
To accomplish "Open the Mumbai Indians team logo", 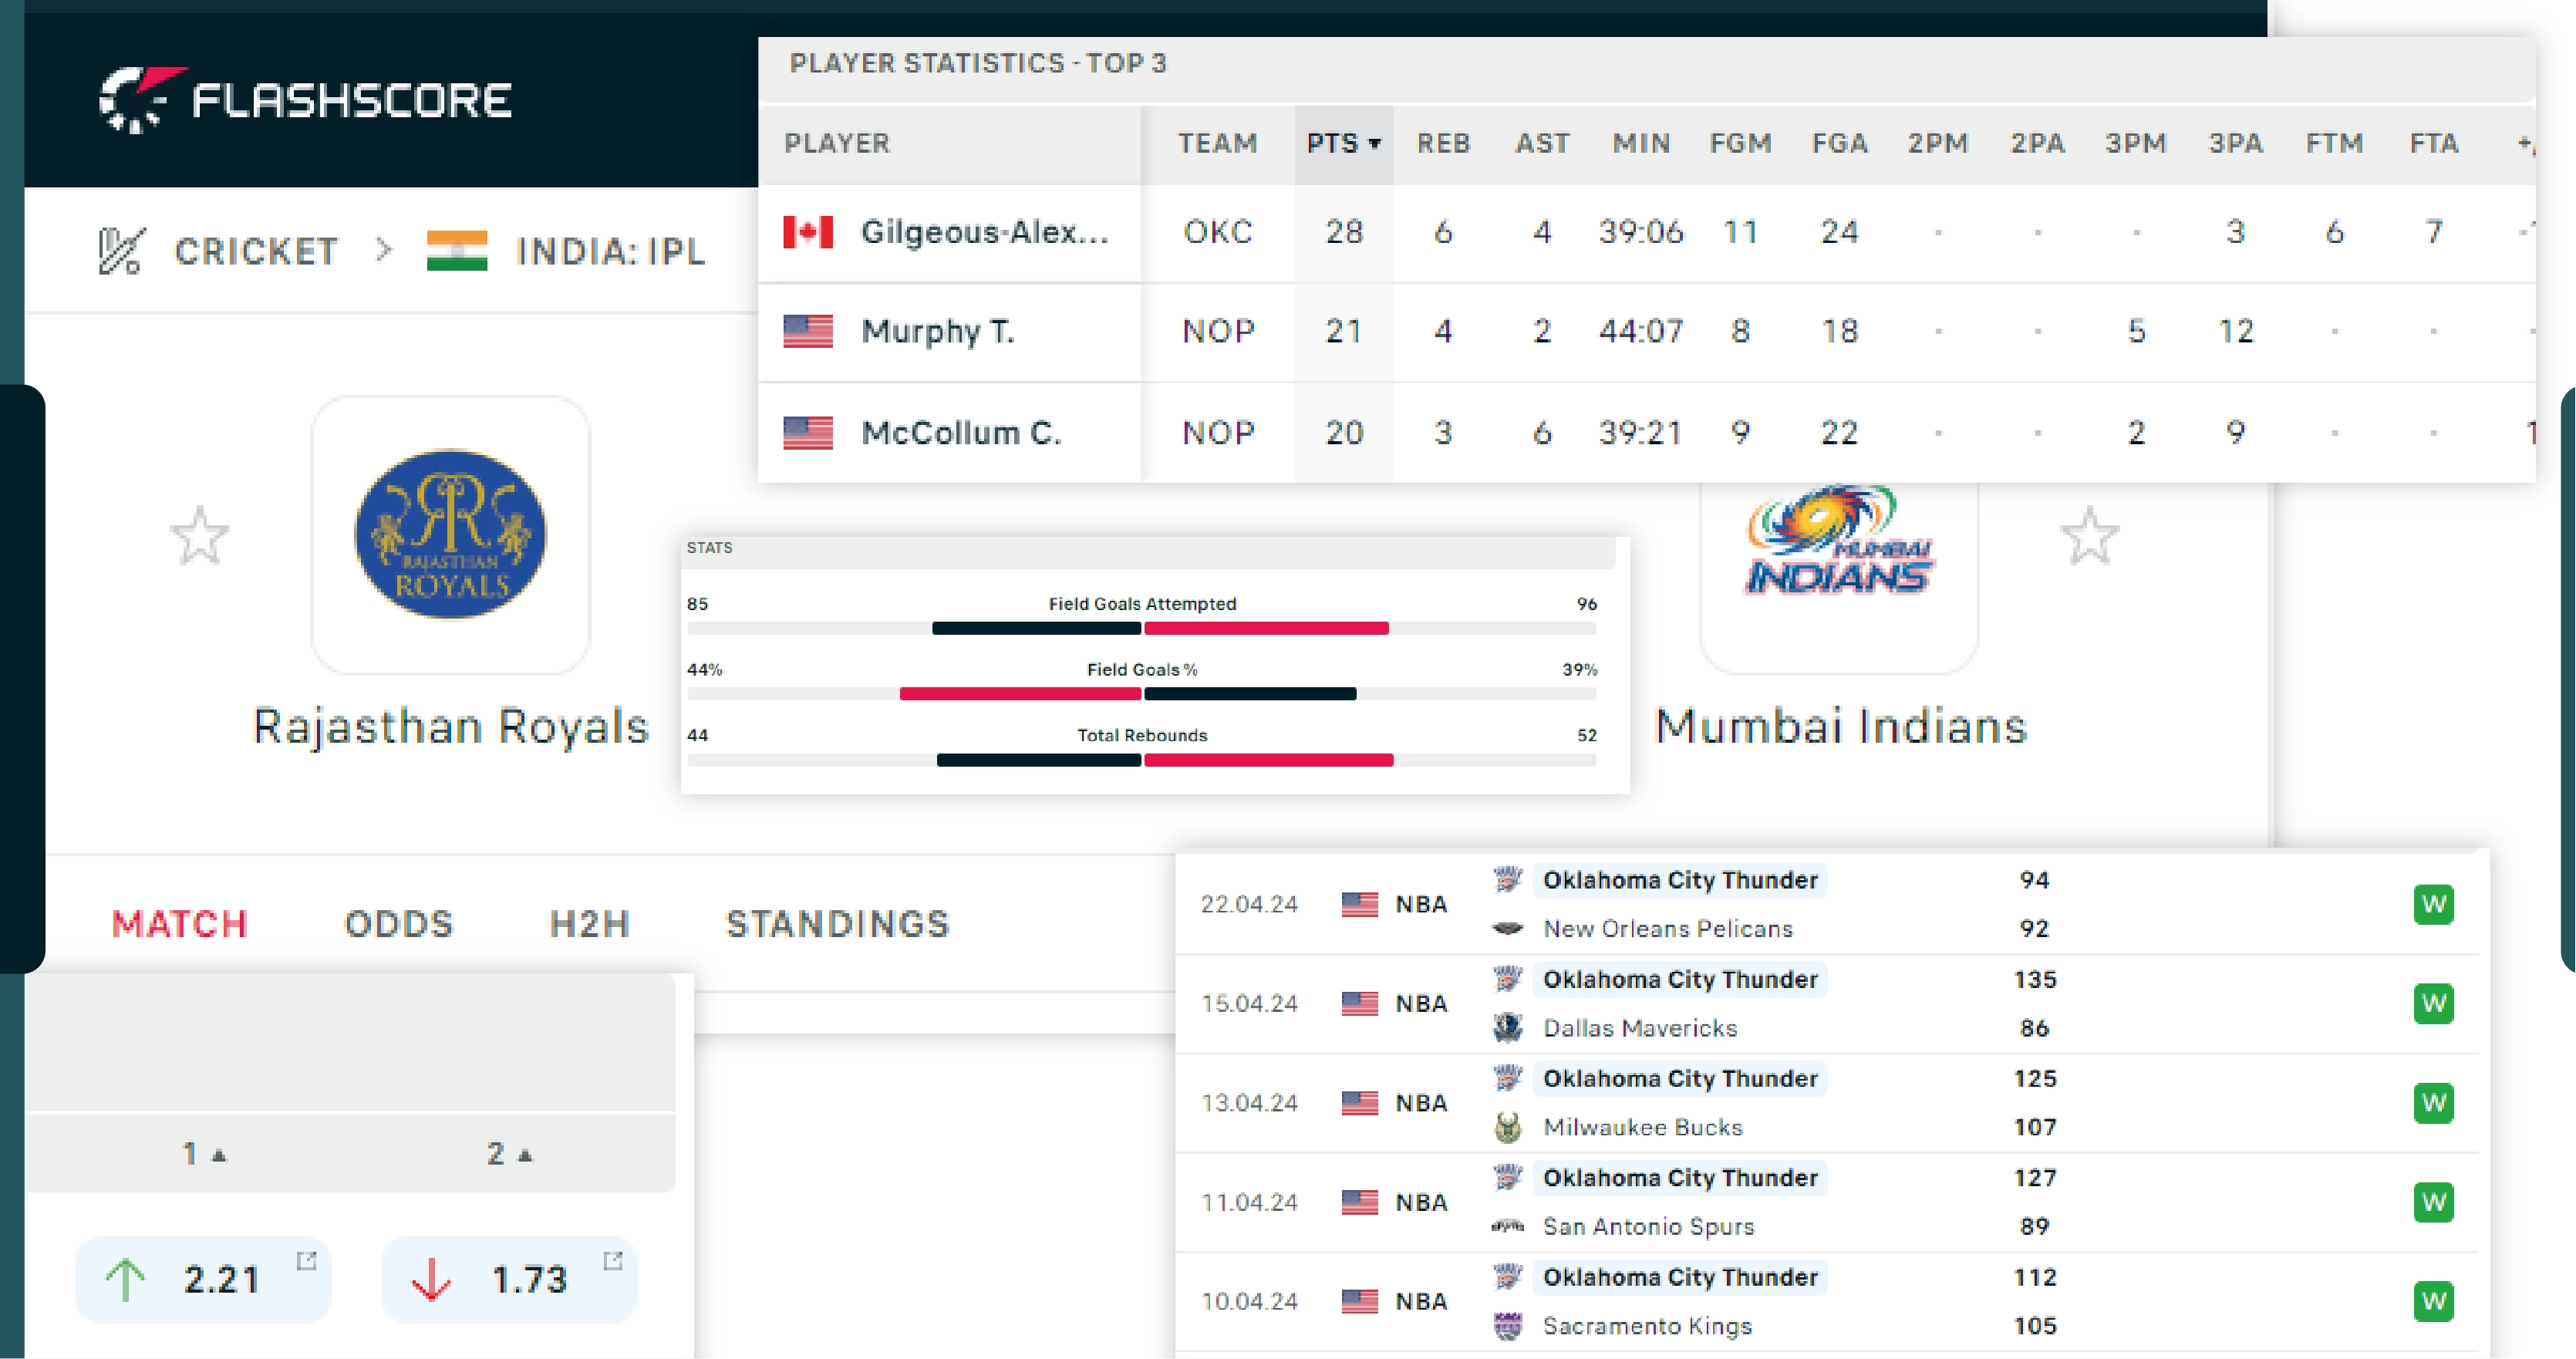I will (x=1839, y=540).
